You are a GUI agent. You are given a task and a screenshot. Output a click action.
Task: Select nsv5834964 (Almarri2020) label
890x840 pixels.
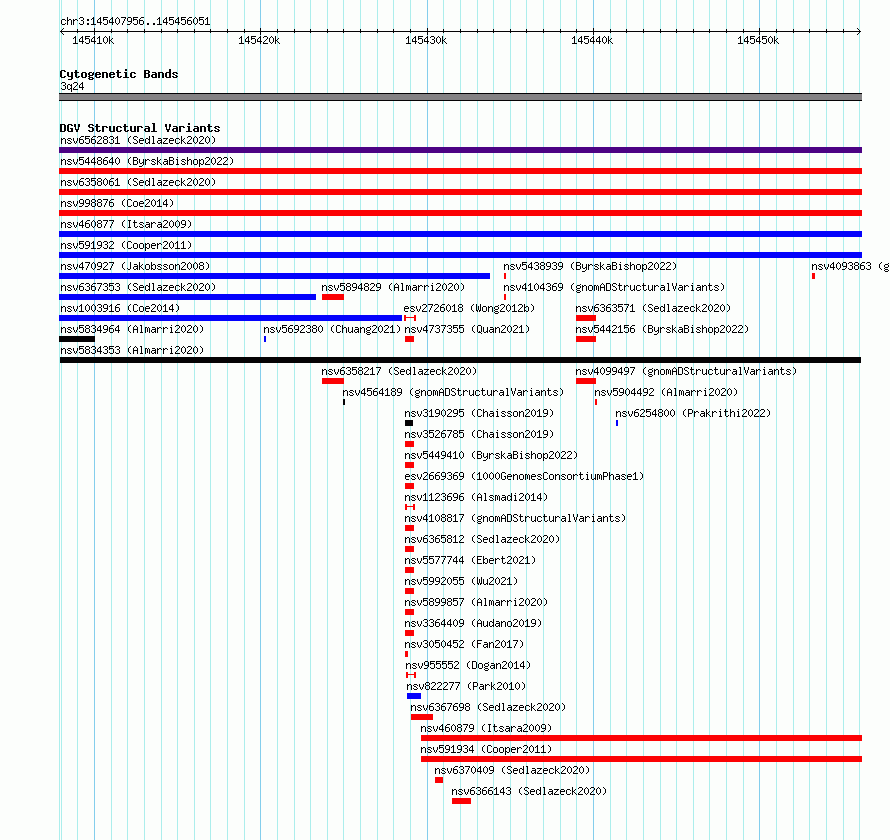(x=132, y=329)
